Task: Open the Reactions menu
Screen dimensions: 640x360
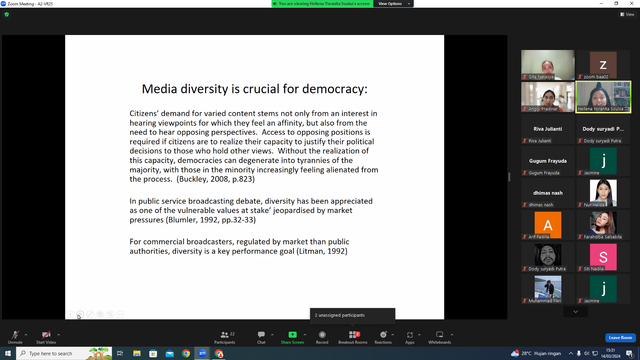Action: pos(383,337)
